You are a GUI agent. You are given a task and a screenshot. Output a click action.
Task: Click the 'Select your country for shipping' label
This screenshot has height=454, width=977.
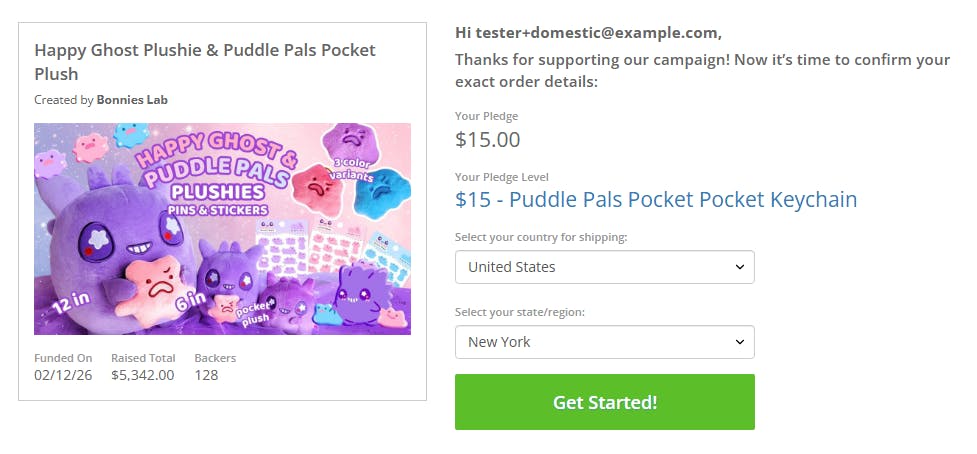pyautogui.click(x=541, y=237)
